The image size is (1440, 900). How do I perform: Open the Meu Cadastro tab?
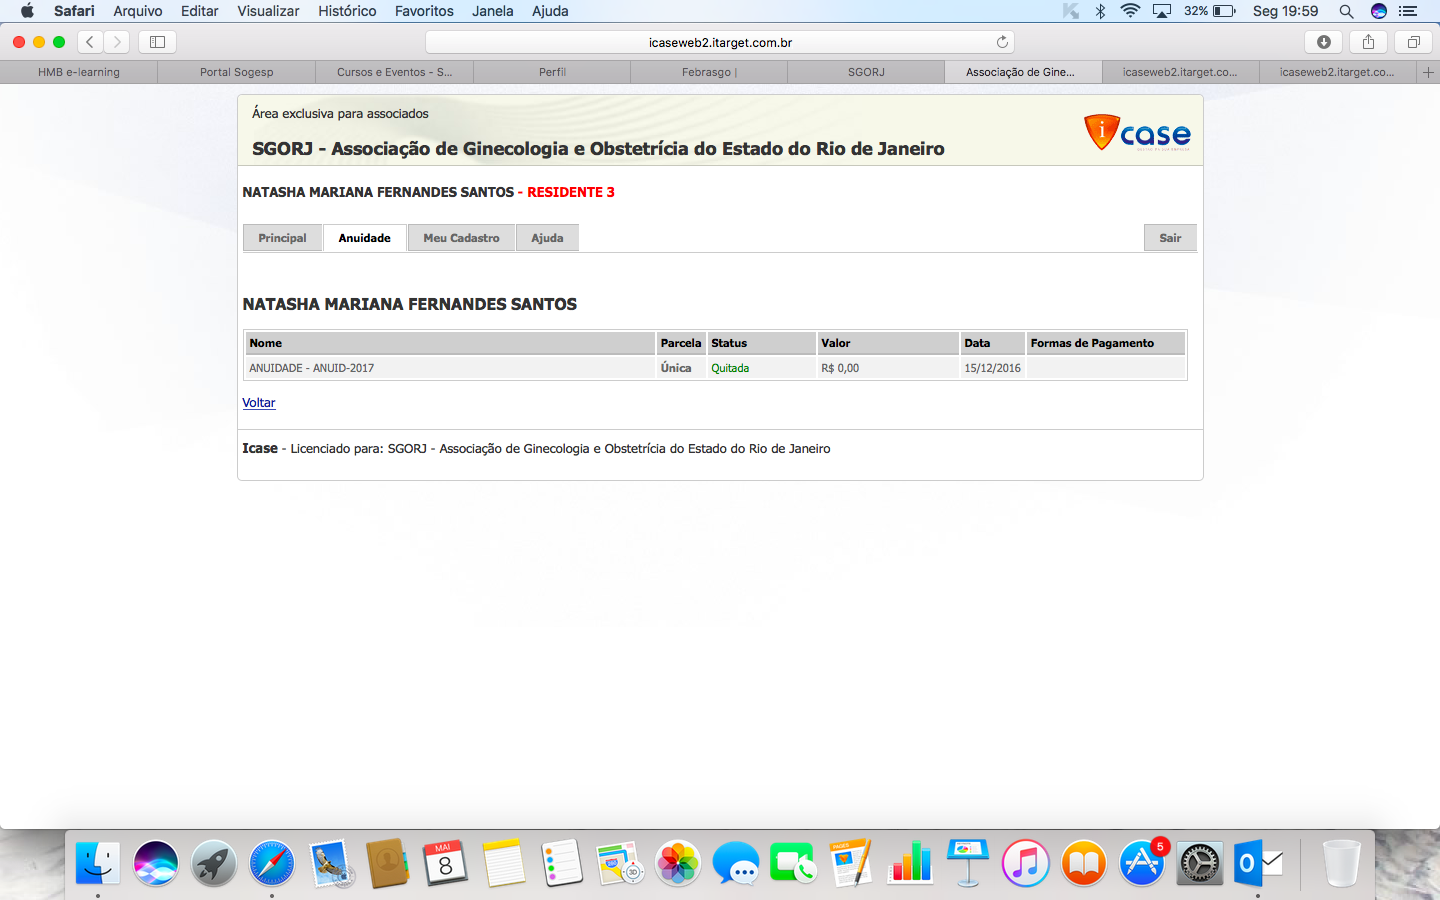tap(461, 238)
